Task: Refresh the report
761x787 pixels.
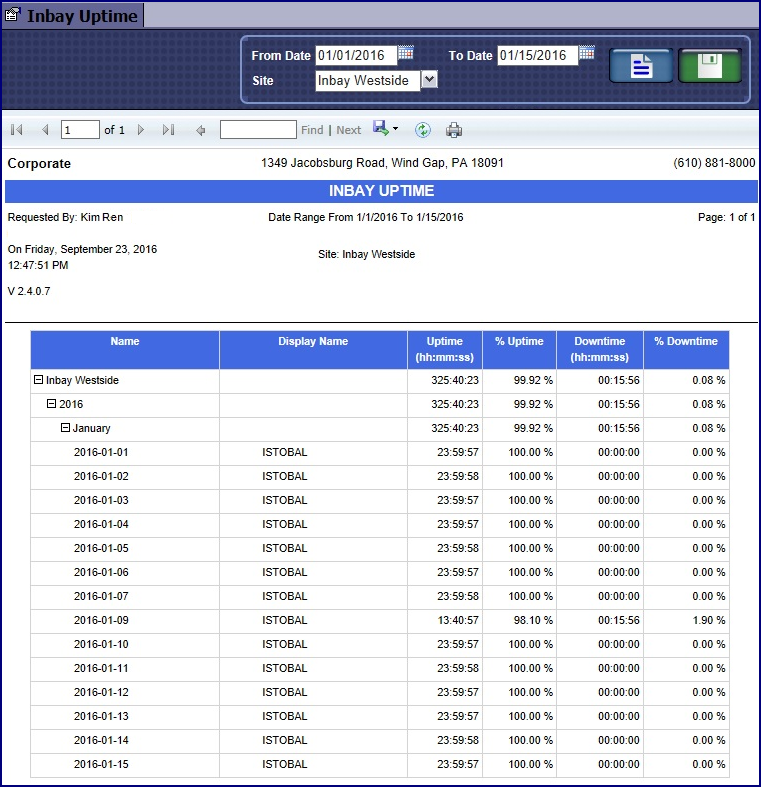Action: 423,130
